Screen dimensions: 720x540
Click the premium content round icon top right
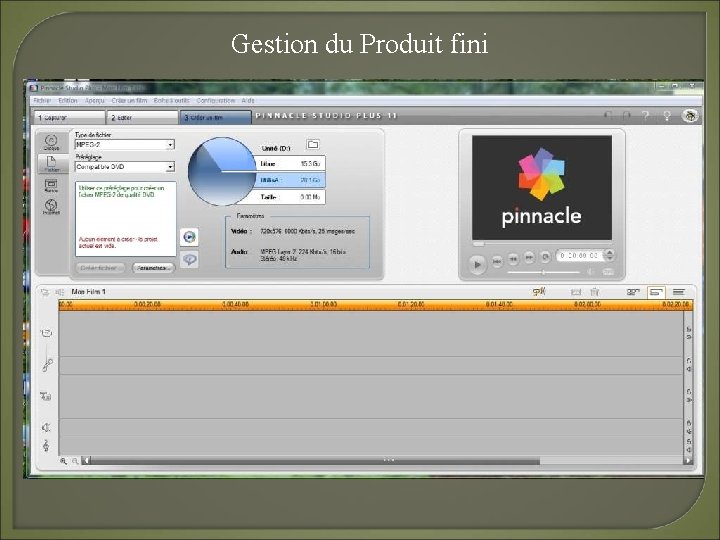pyautogui.click(x=690, y=116)
